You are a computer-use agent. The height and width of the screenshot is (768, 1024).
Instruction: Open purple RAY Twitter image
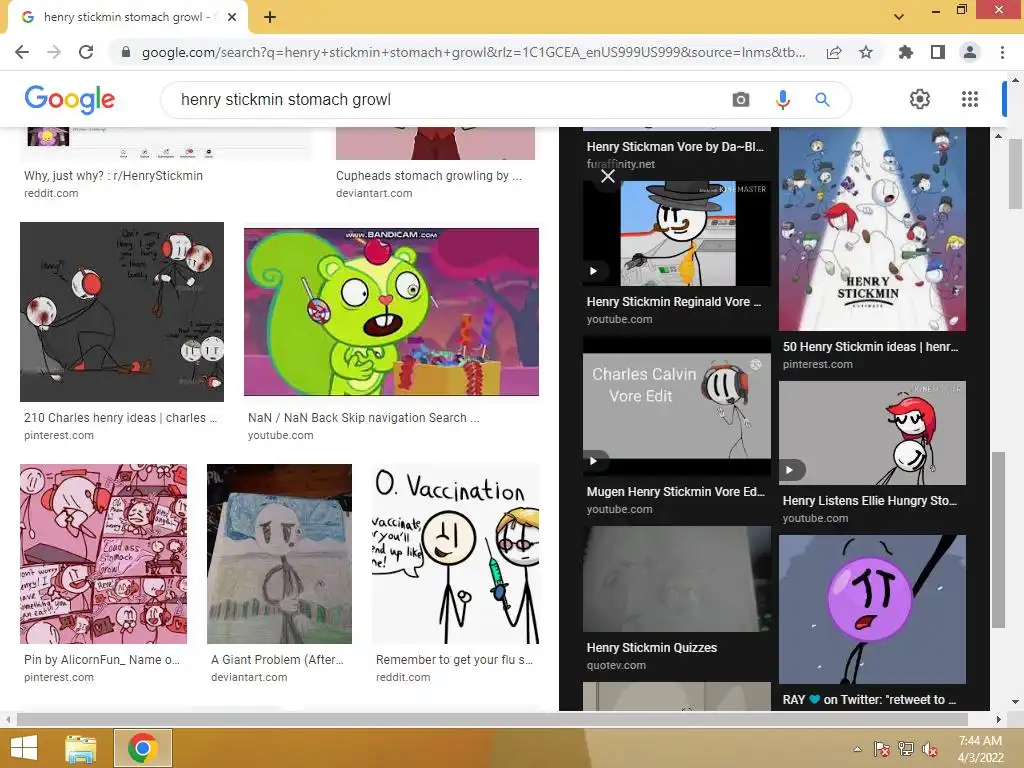point(872,609)
